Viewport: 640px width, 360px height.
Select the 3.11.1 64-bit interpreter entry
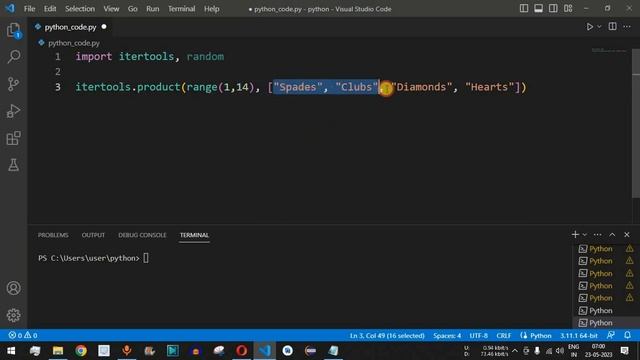pyautogui.click(x=578, y=336)
